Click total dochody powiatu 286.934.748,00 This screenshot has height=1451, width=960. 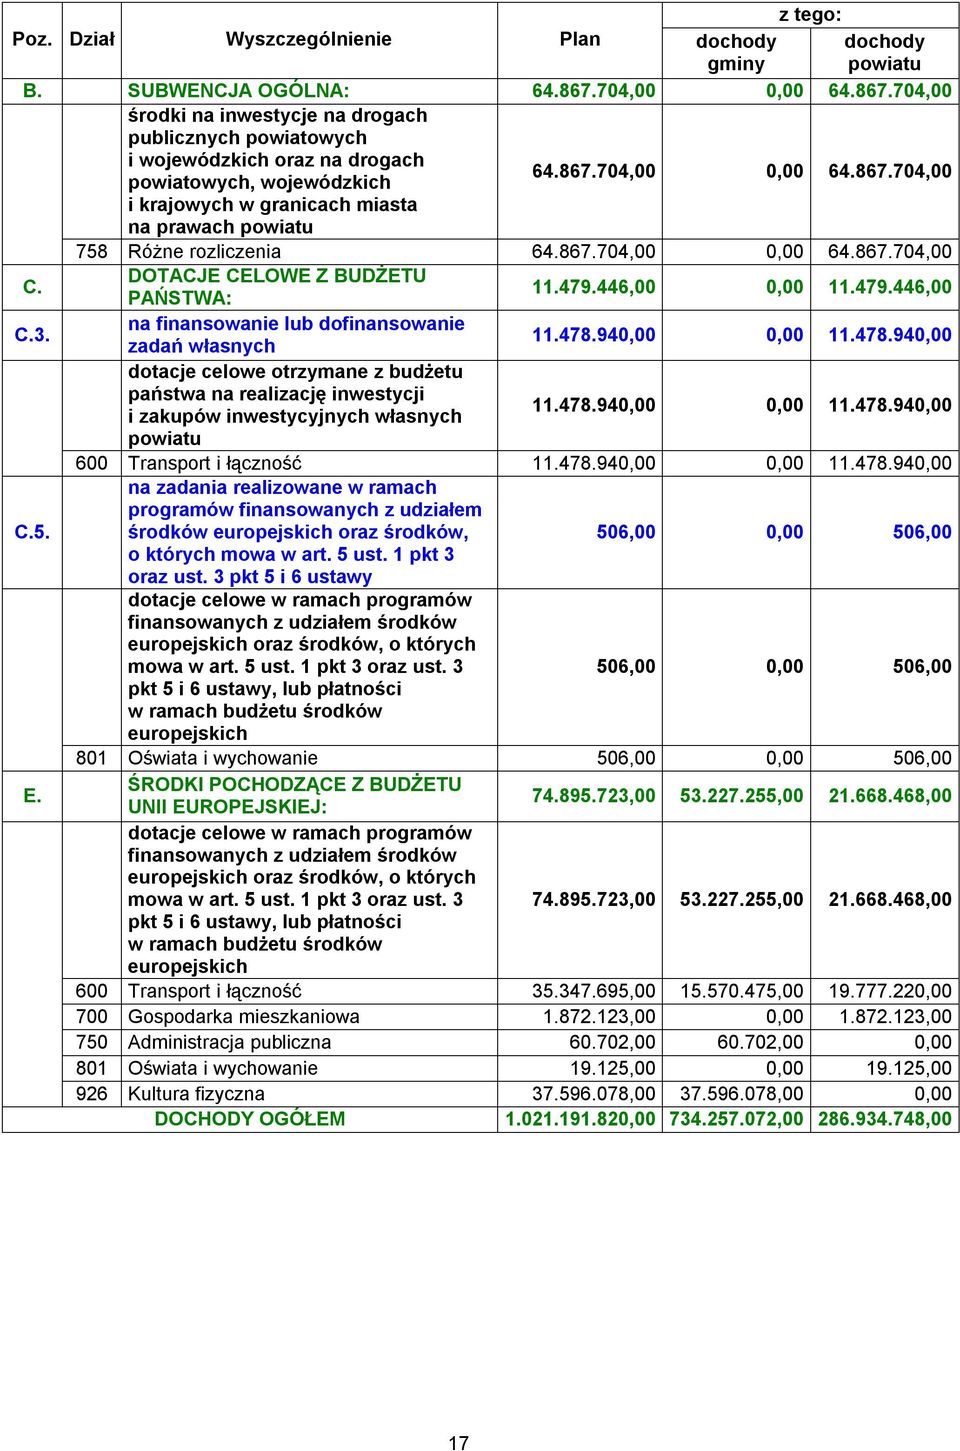[x=885, y=1120]
